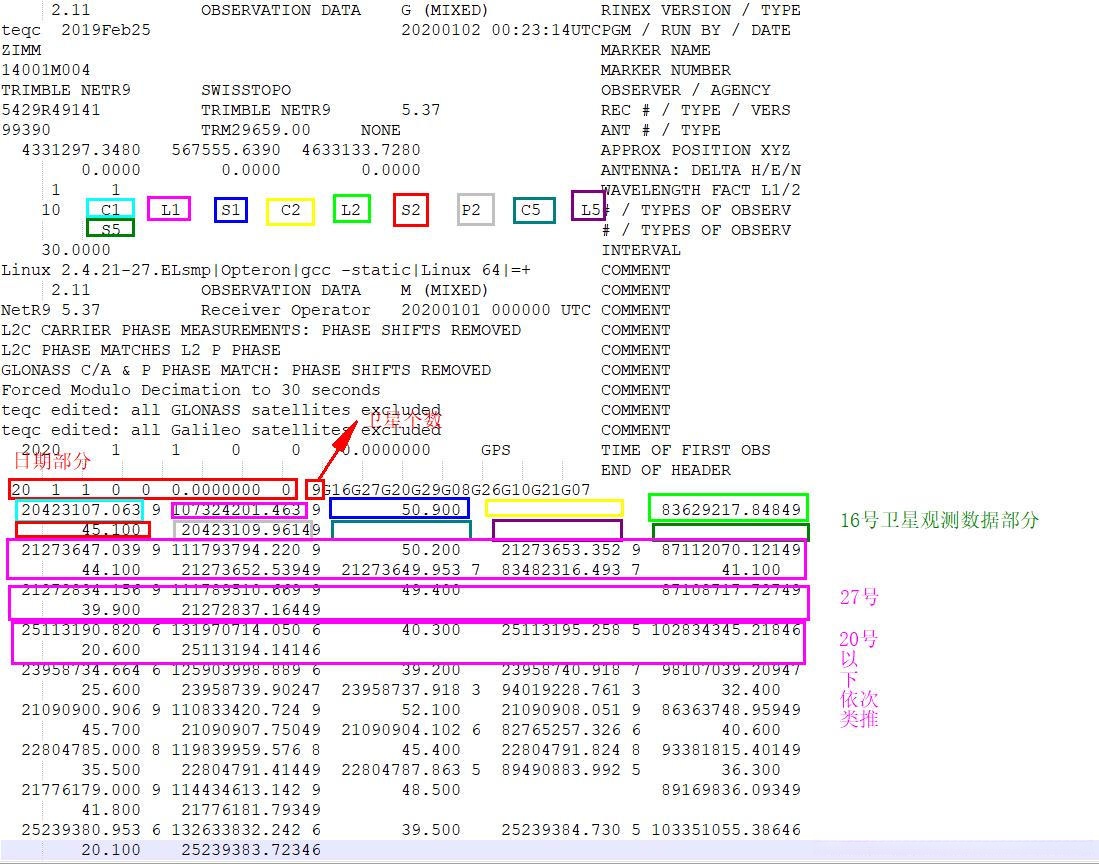Select the 'PGM / RUN BY / DATE' label
Image resolution: width=1099 pixels, height=864 pixels.
(695, 30)
